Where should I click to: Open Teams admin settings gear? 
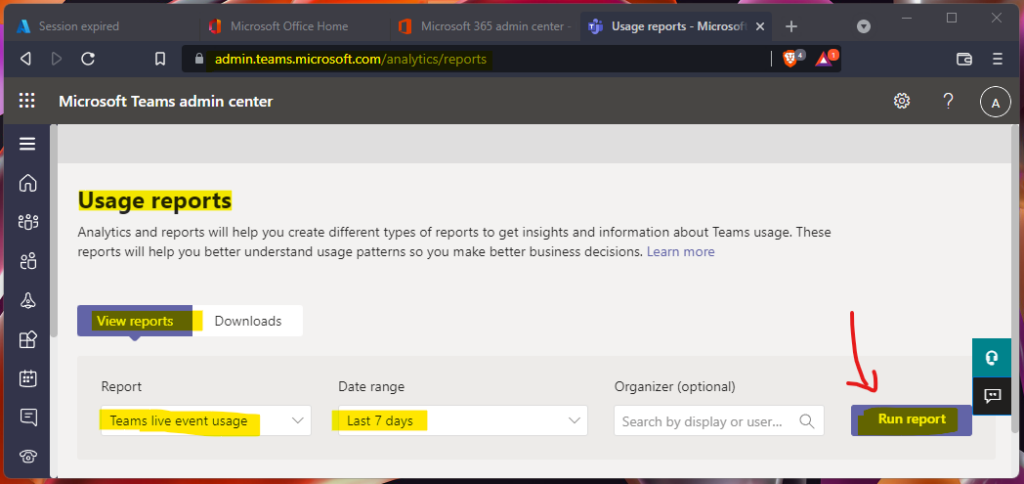coord(902,101)
